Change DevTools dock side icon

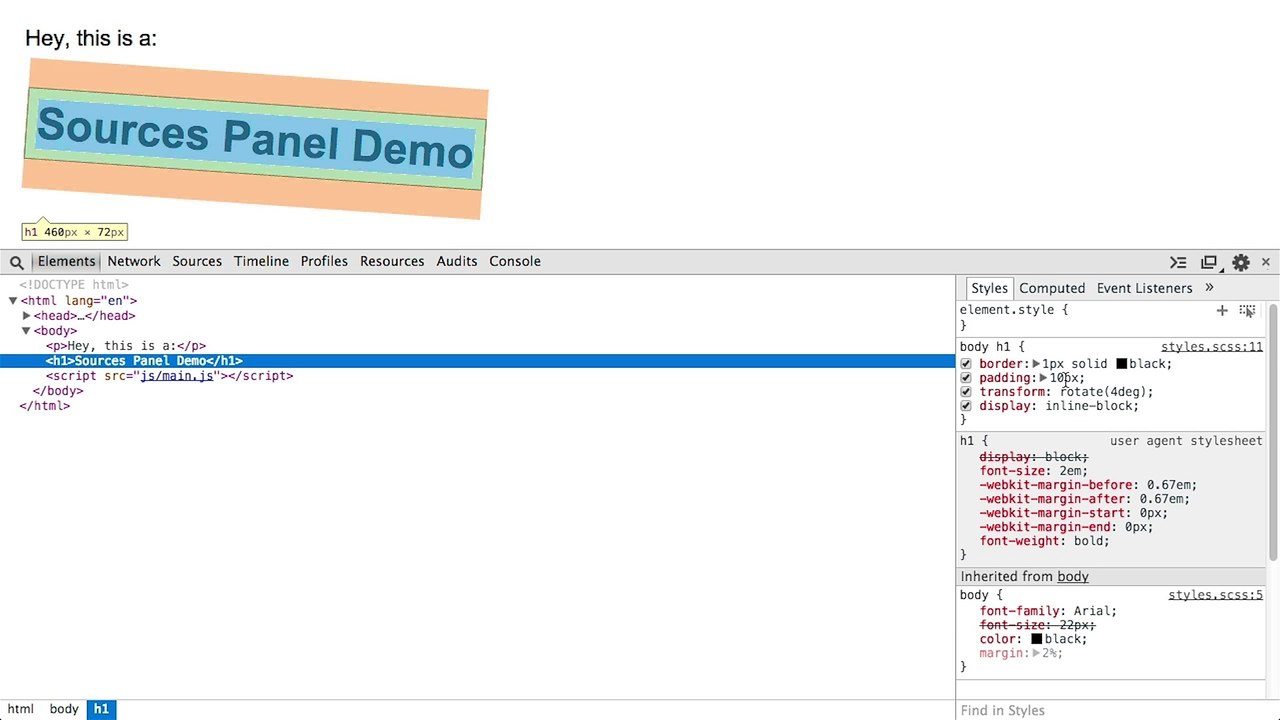1209,262
